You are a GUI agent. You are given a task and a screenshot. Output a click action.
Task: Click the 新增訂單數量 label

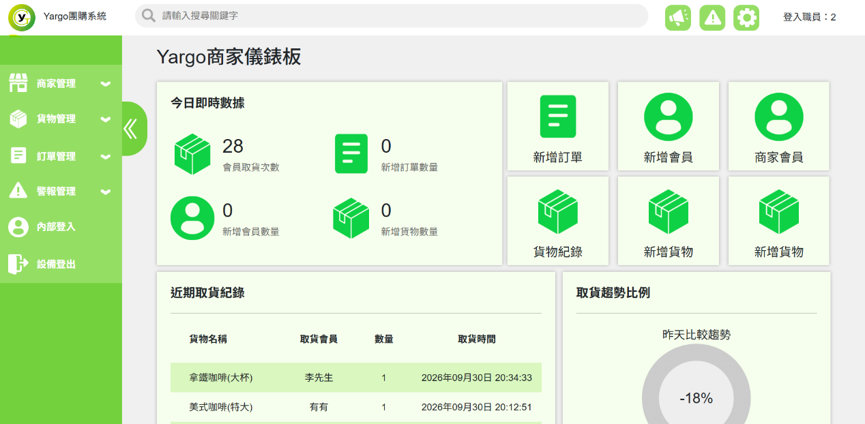click(409, 168)
